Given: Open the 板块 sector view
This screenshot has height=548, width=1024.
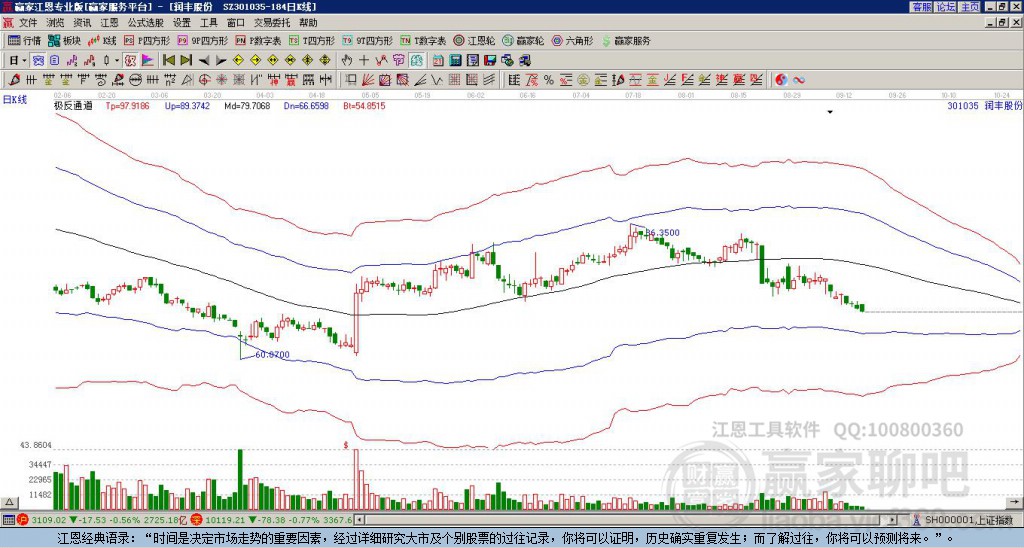Looking at the screenshot, I should point(64,40).
